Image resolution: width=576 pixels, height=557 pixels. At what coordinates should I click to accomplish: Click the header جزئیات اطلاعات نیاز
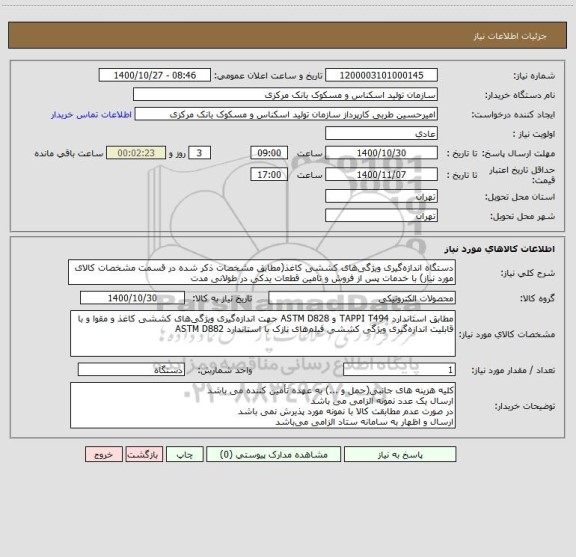coord(510,36)
